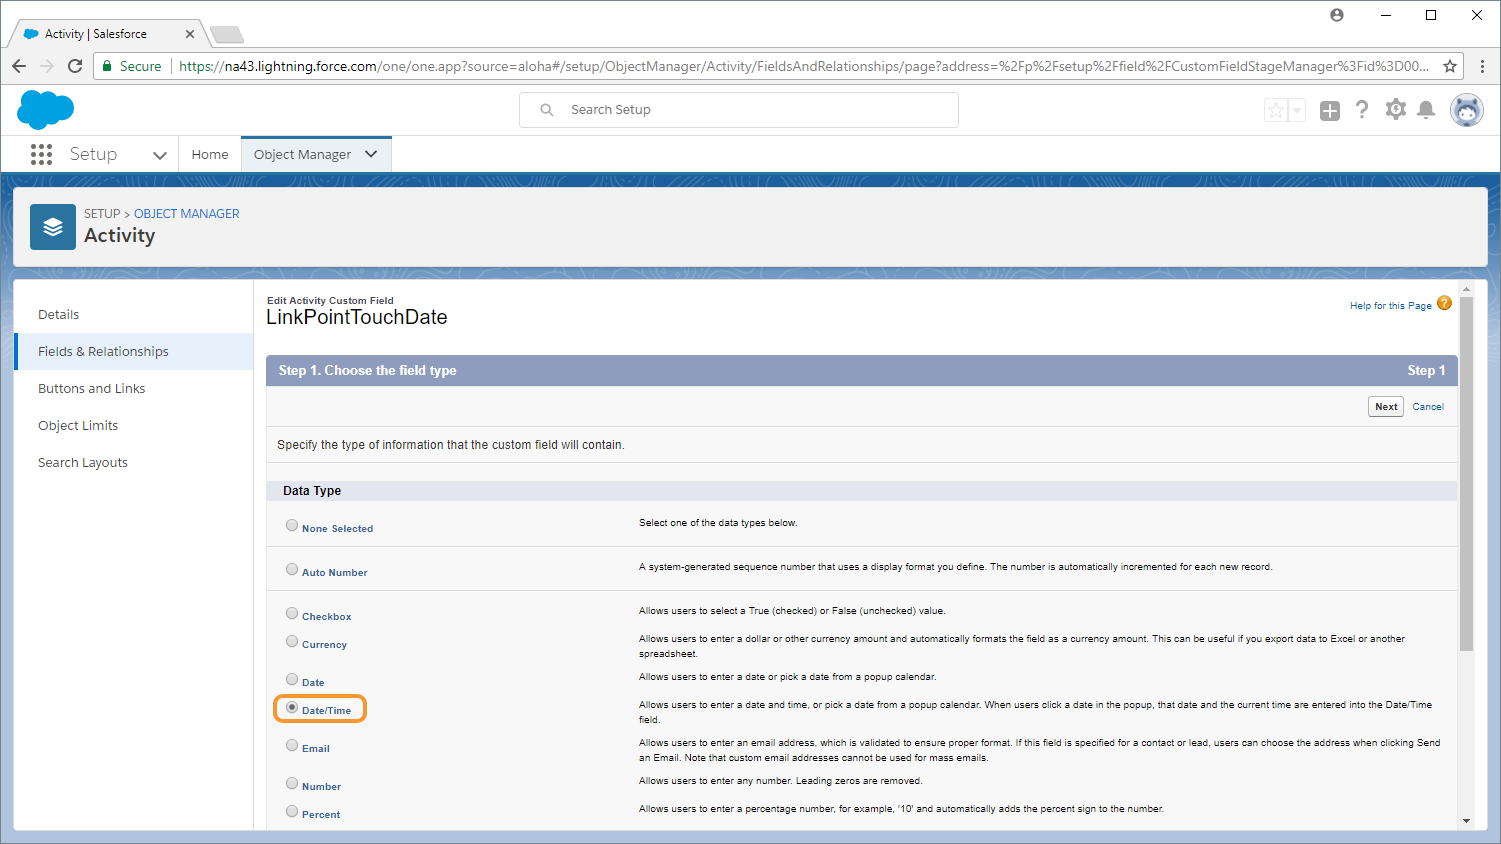This screenshot has width=1501, height=844.
Task: Select the Currency data type
Action: pos(292,641)
